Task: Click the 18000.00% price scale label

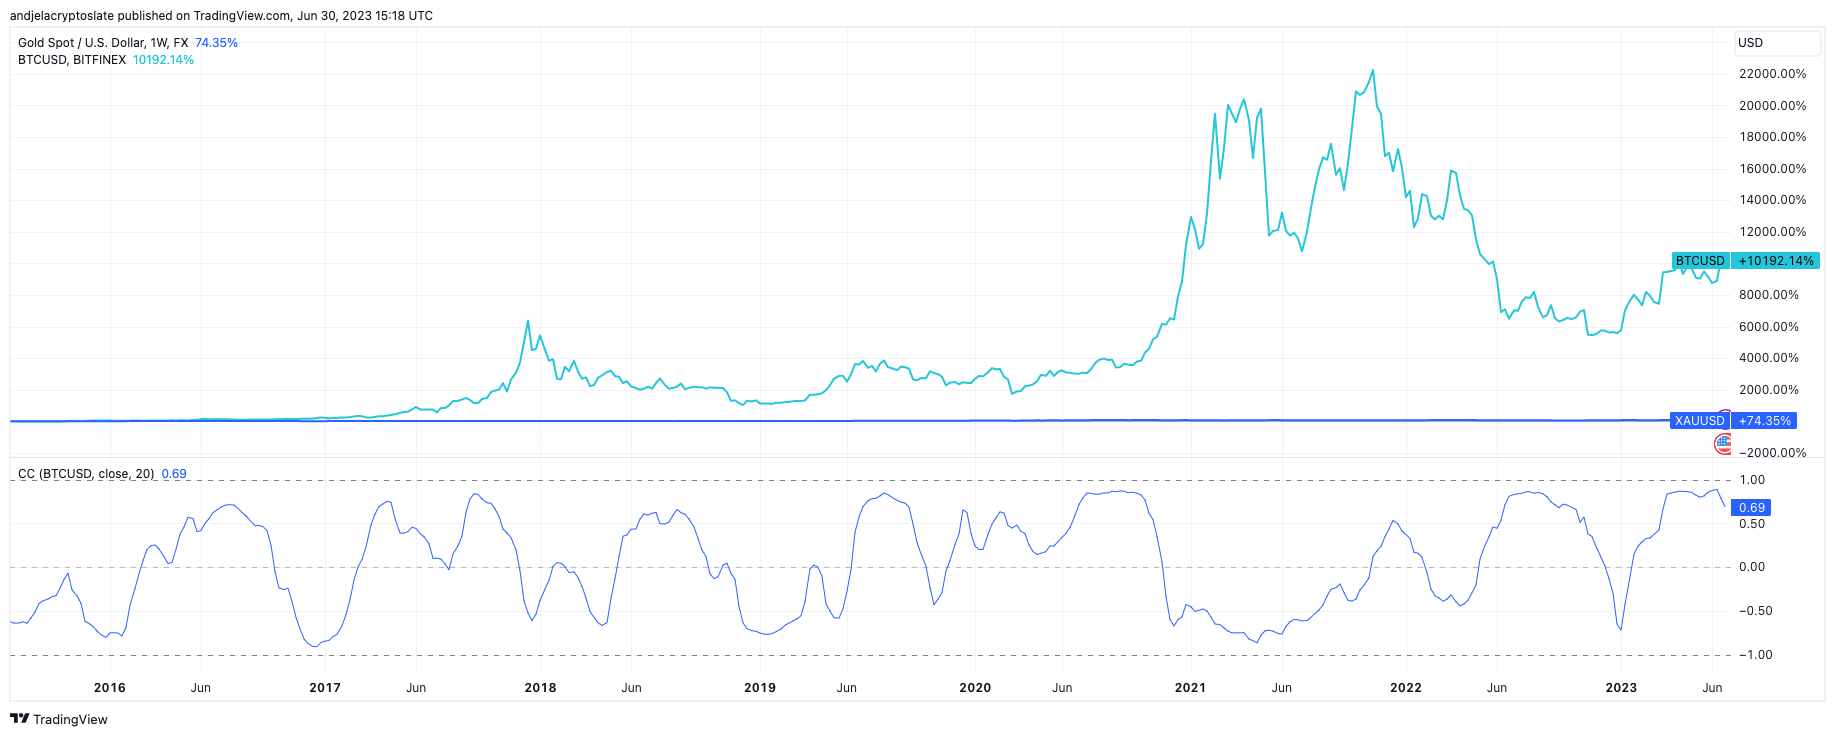Action: pyautogui.click(x=1773, y=137)
